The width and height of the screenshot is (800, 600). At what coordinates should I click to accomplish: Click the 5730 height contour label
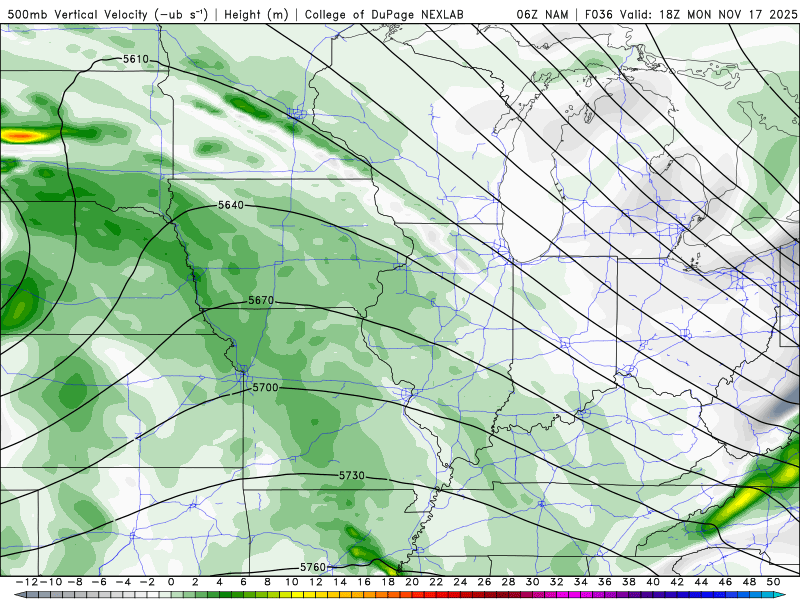352,476
